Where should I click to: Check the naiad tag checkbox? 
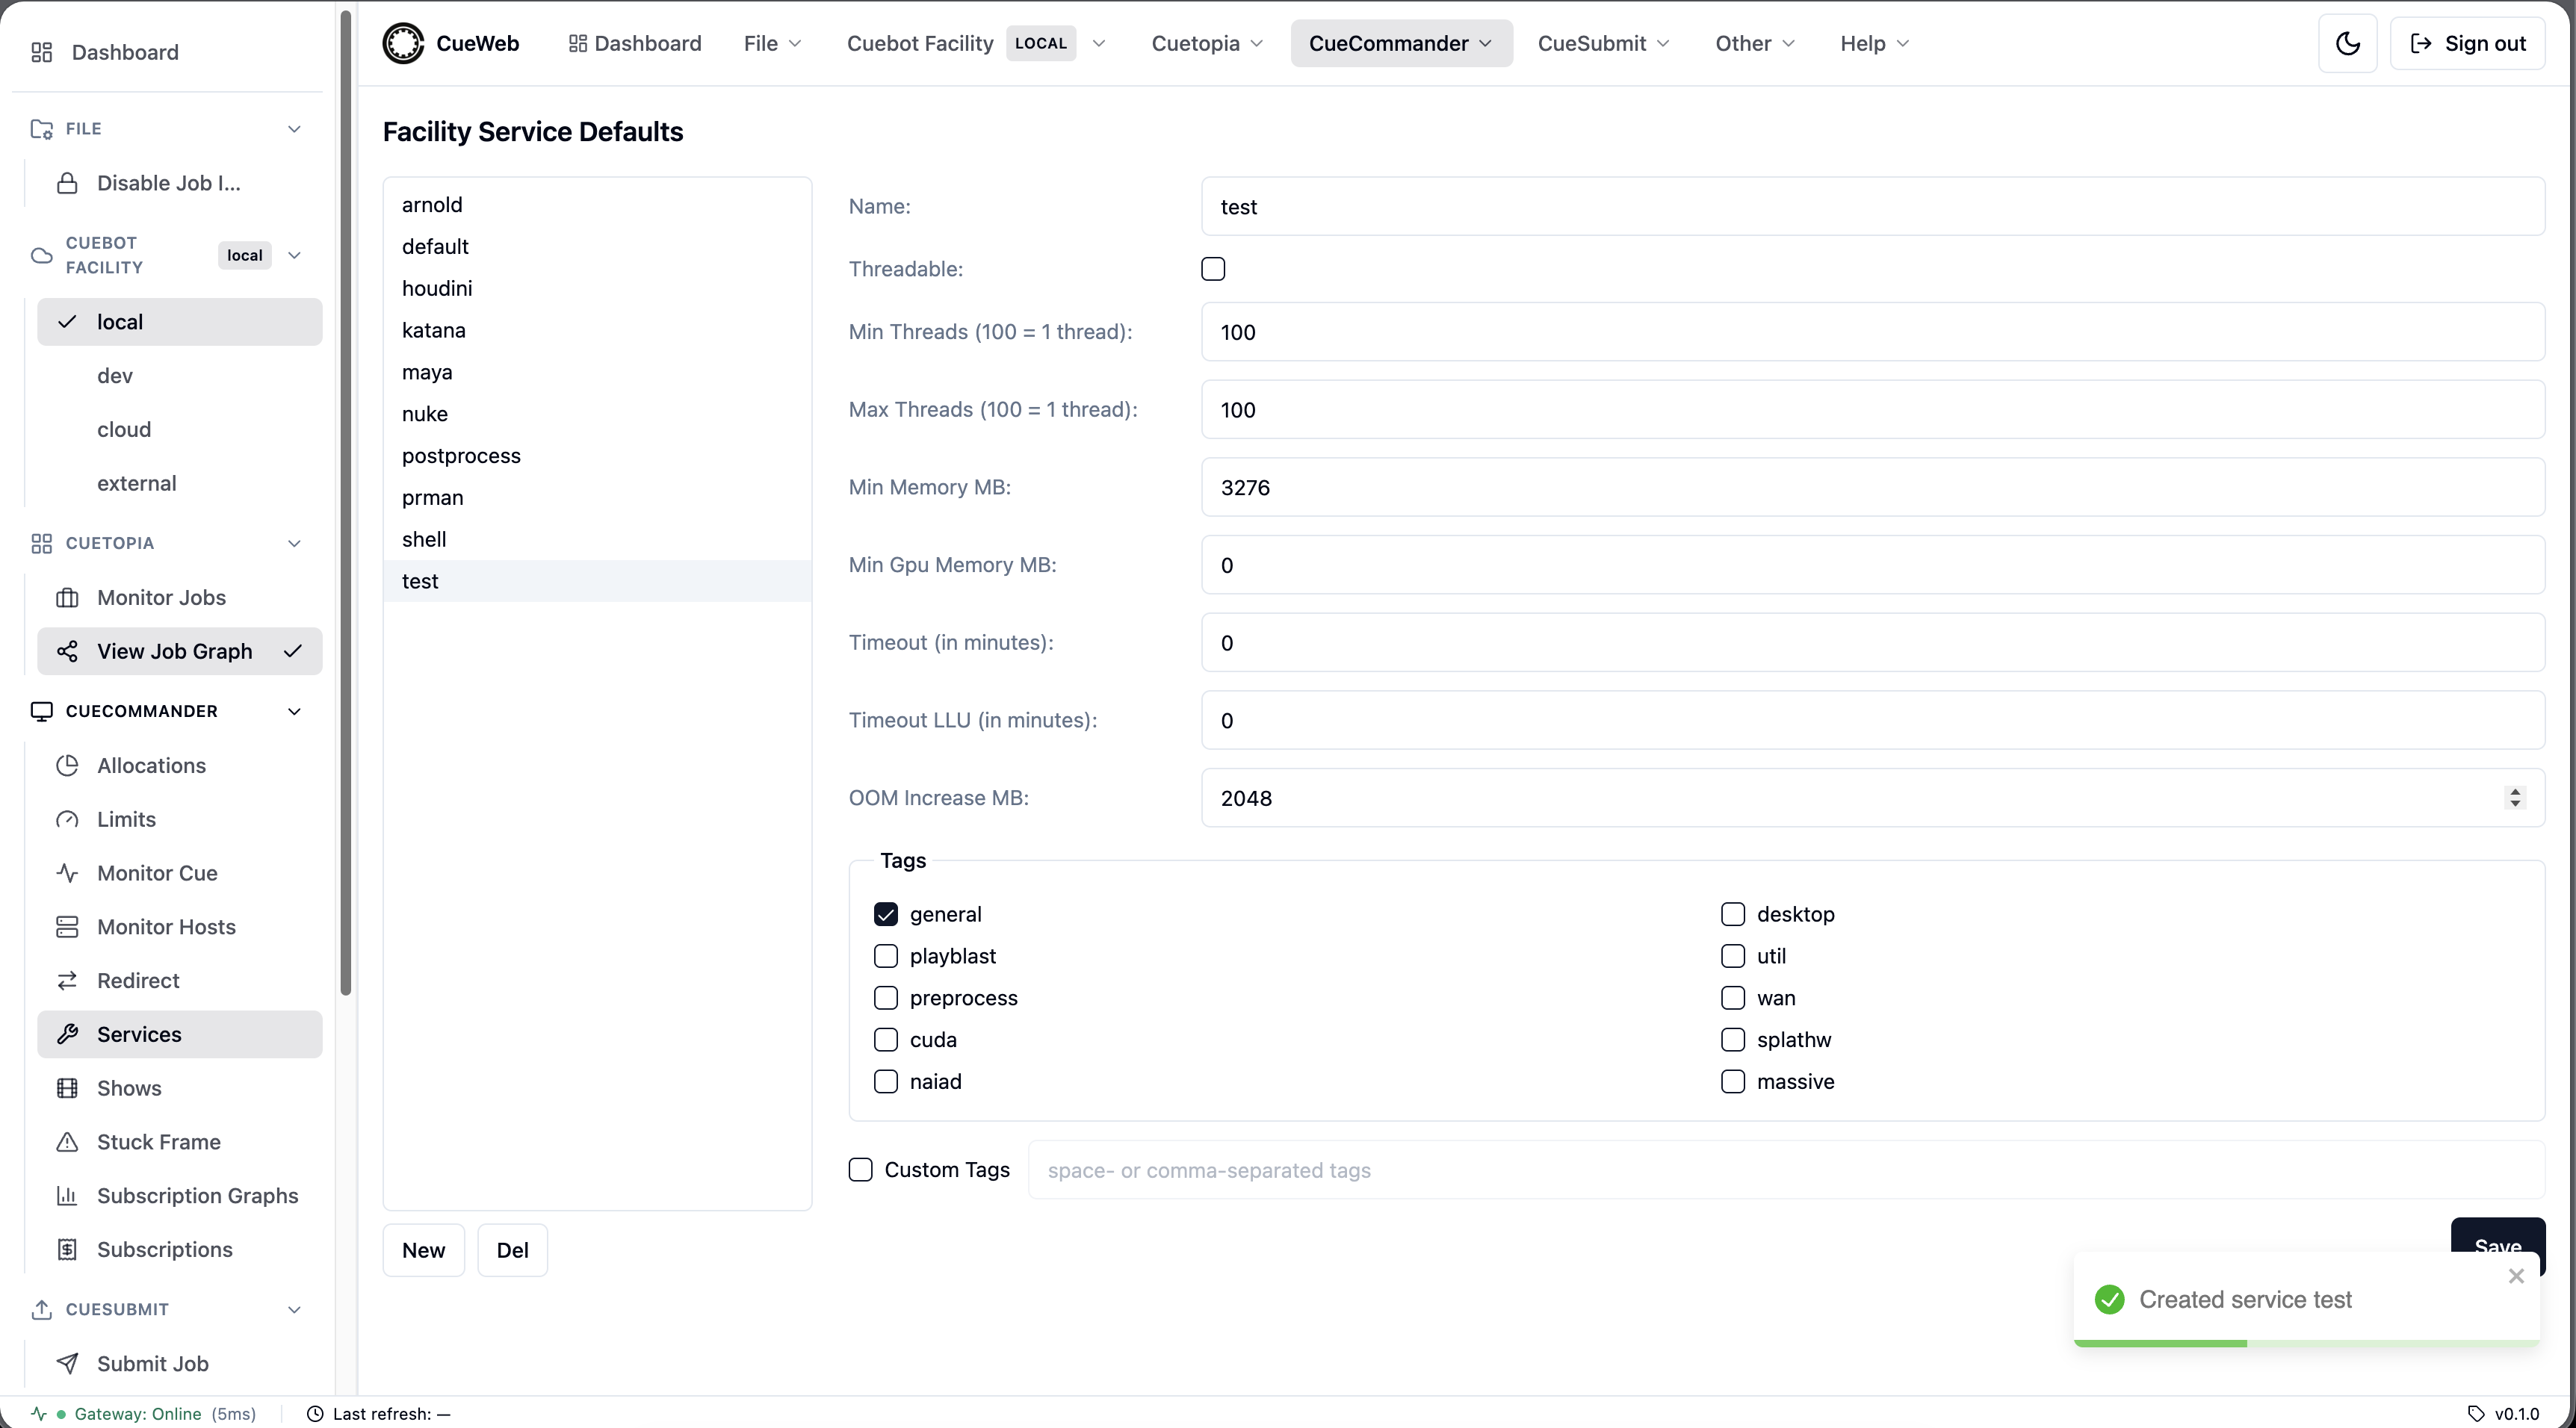885,1082
